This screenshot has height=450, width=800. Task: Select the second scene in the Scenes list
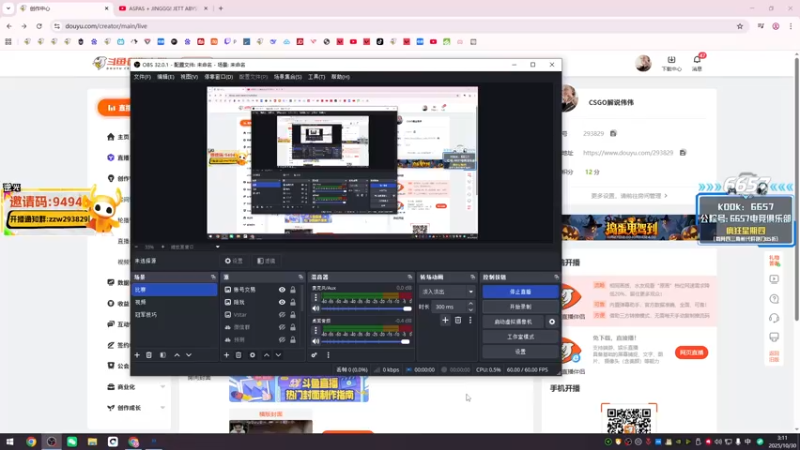click(x=174, y=302)
